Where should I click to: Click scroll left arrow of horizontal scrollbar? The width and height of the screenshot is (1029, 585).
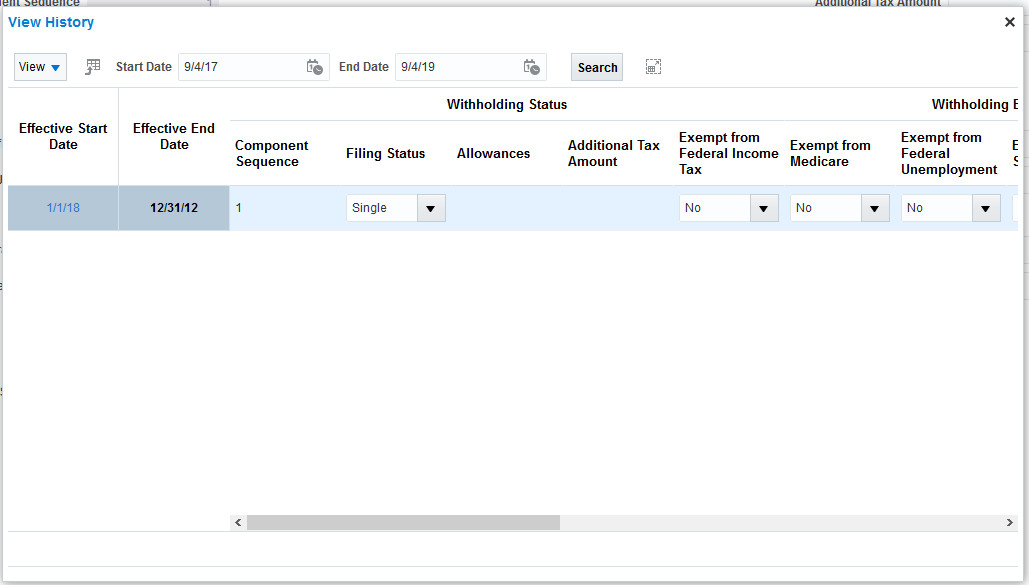238,523
